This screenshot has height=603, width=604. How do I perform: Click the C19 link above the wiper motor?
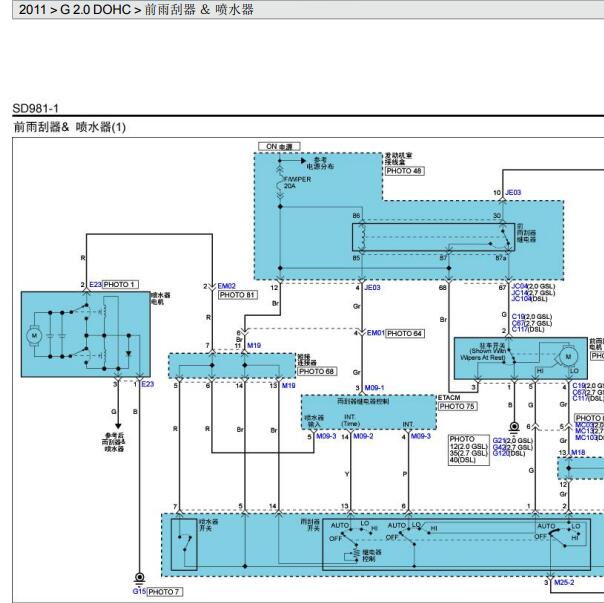(518, 317)
